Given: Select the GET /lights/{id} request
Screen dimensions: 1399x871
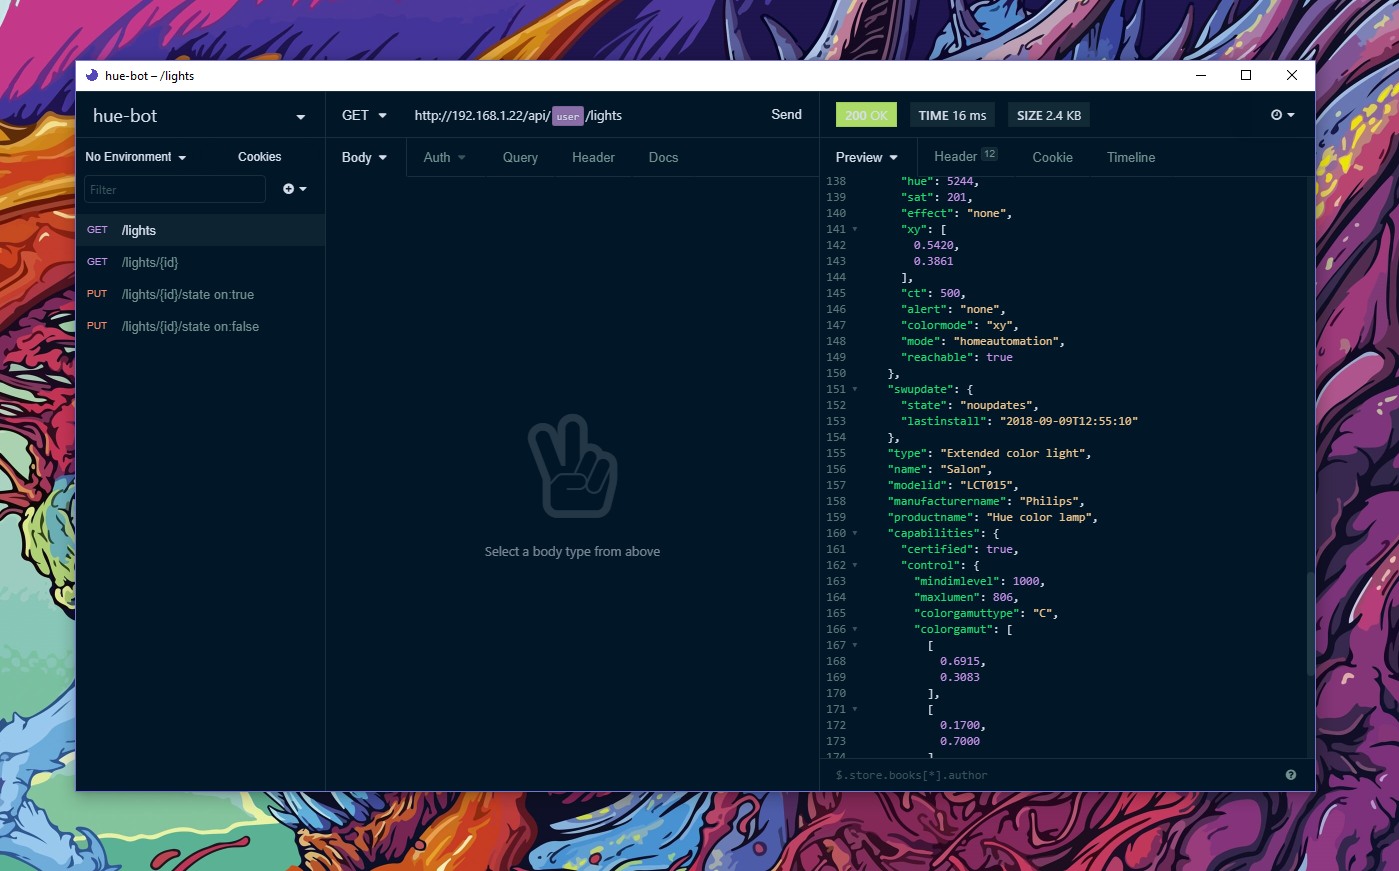Looking at the screenshot, I should coord(200,262).
